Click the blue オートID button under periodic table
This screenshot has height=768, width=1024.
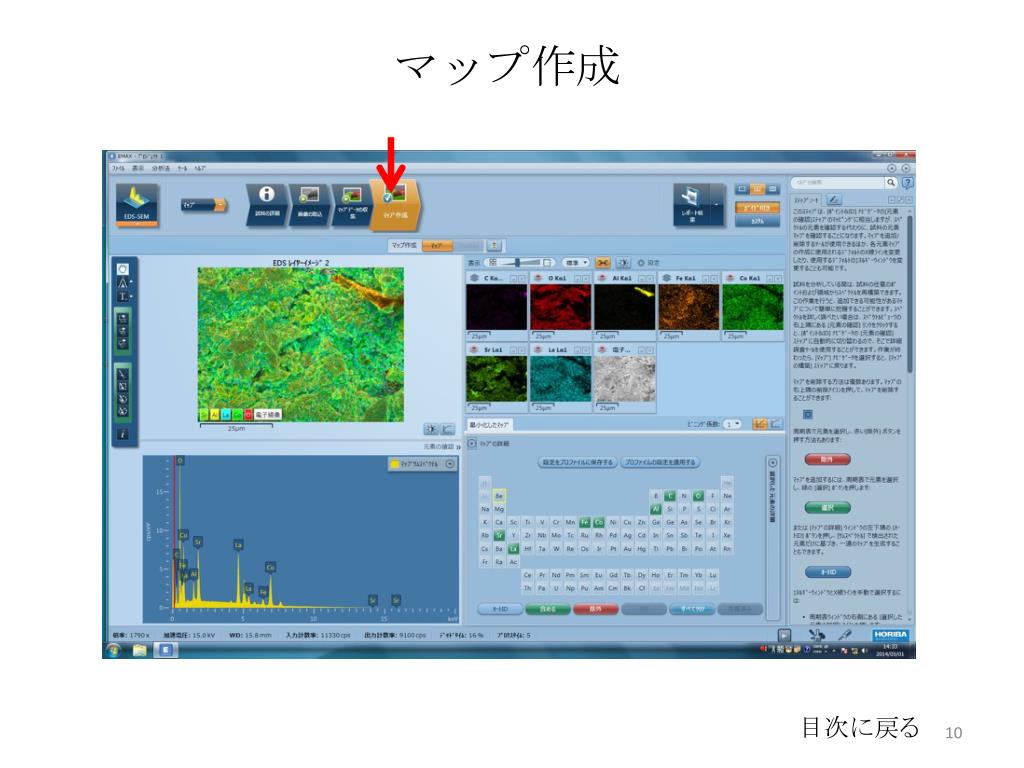(500, 609)
